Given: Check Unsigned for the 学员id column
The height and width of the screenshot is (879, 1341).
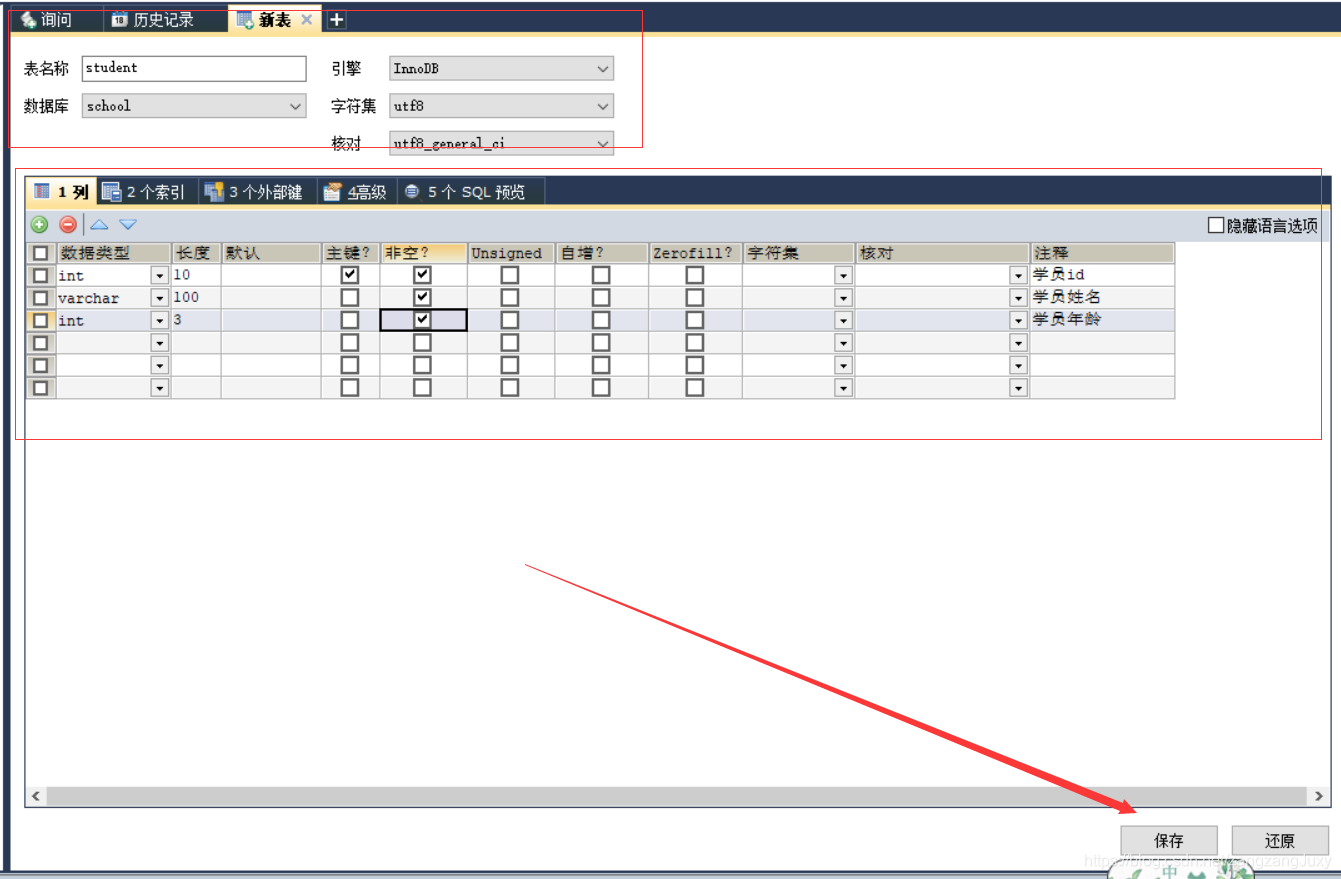Looking at the screenshot, I should click(x=510, y=274).
